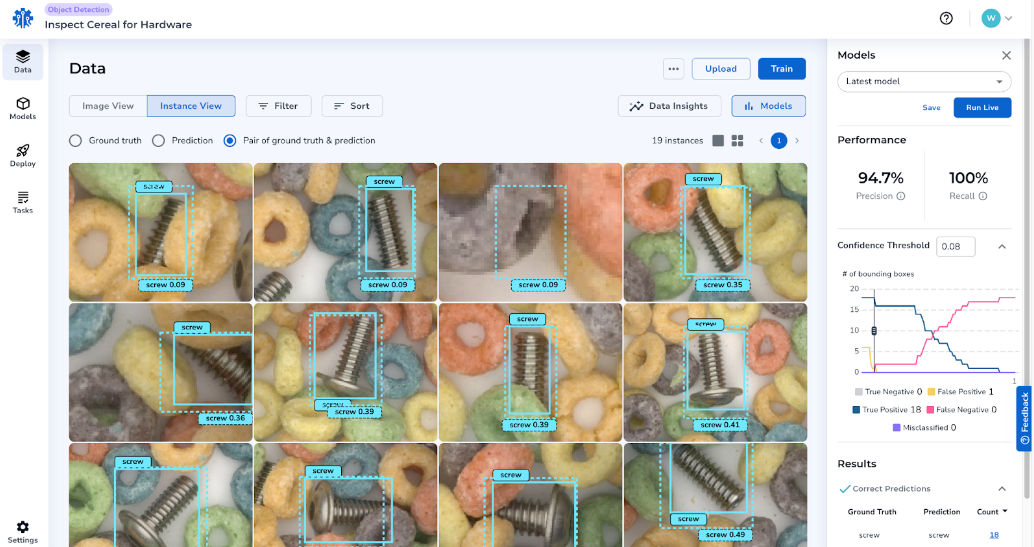This screenshot has height=547, width=1034.
Task: Open the screw 0.36 instance thumbnail
Action: click(160, 372)
